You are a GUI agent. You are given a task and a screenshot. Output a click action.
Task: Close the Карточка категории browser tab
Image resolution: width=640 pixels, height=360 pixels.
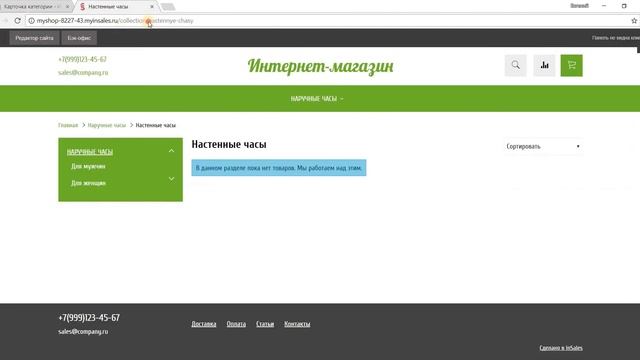click(67, 7)
